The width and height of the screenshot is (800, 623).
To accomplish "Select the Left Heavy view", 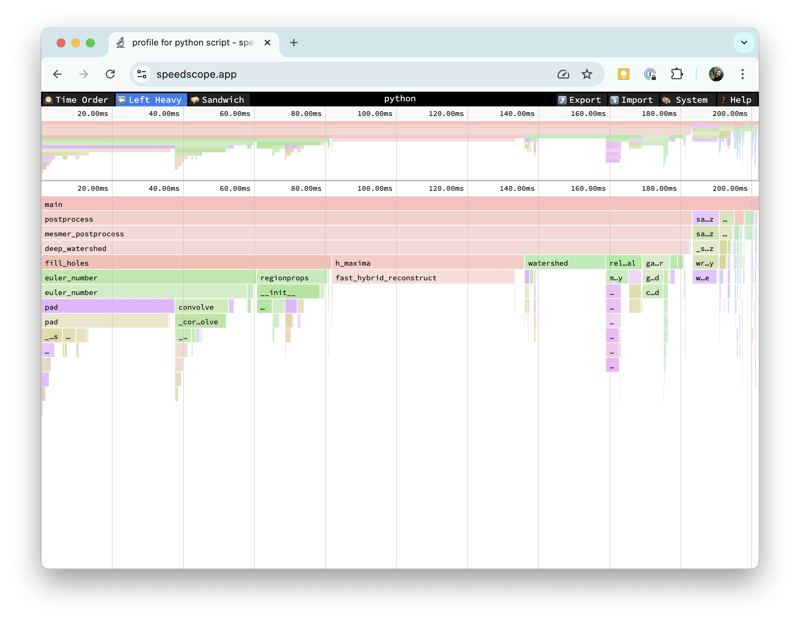I will [151, 99].
